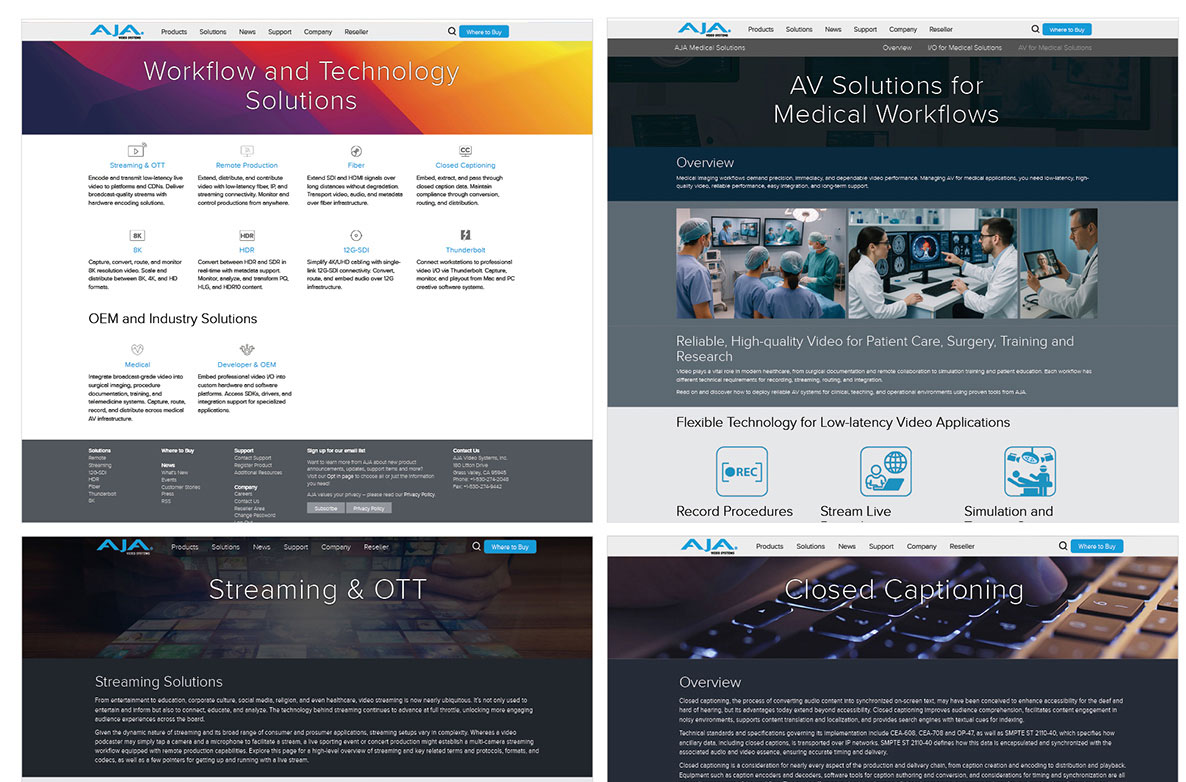Click the Remote Production icon
Viewport: 1186px width, 782px height.
click(x=246, y=151)
